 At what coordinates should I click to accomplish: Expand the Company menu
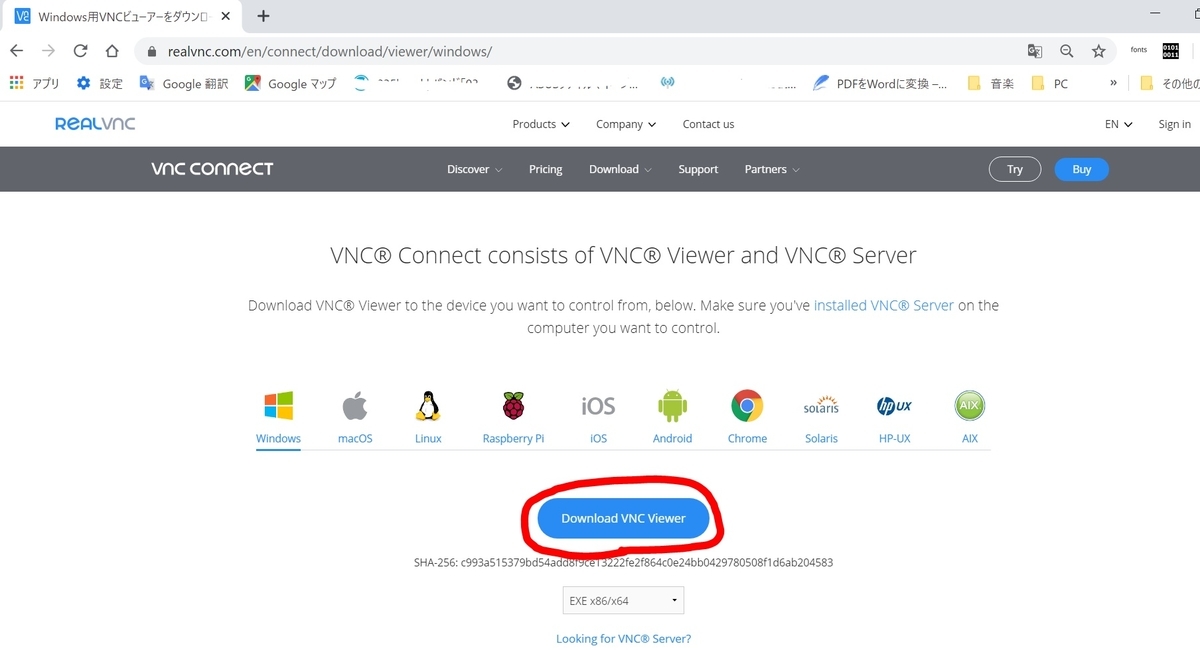click(x=626, y=124)
